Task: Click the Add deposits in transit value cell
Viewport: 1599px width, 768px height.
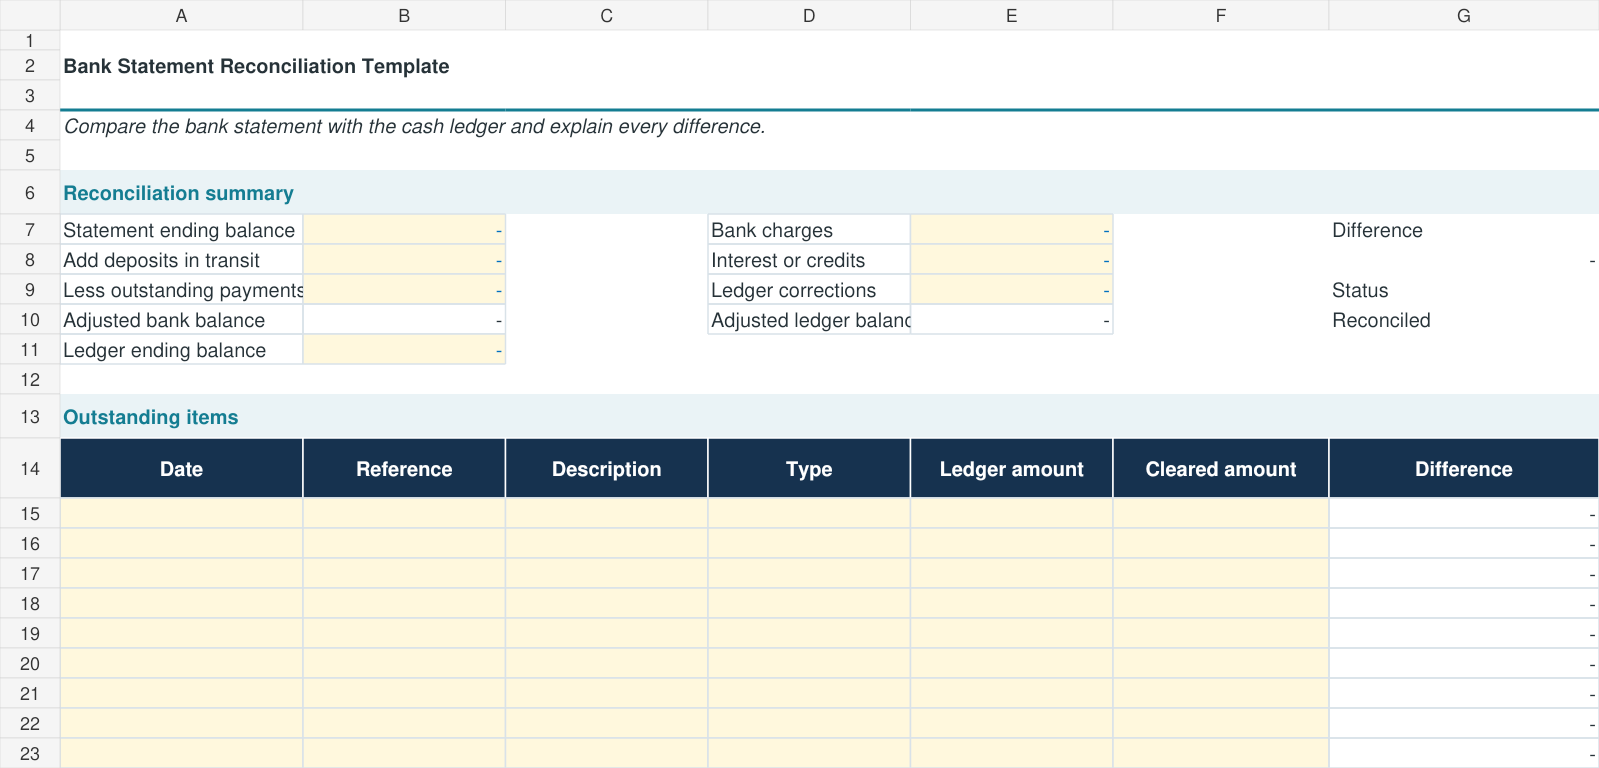Action: pos(404,260)
